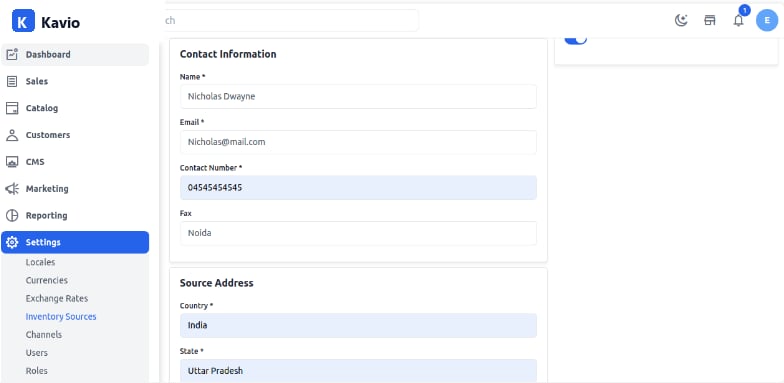Click the Dashboard chart icon
This screenshot has height=383, width=784.
click(12, 54)
